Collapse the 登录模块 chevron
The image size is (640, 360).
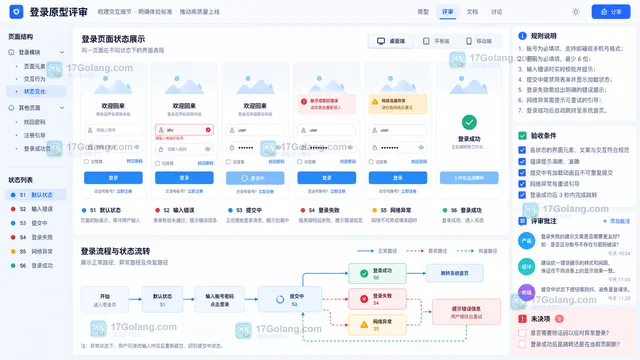pos(62,52)
